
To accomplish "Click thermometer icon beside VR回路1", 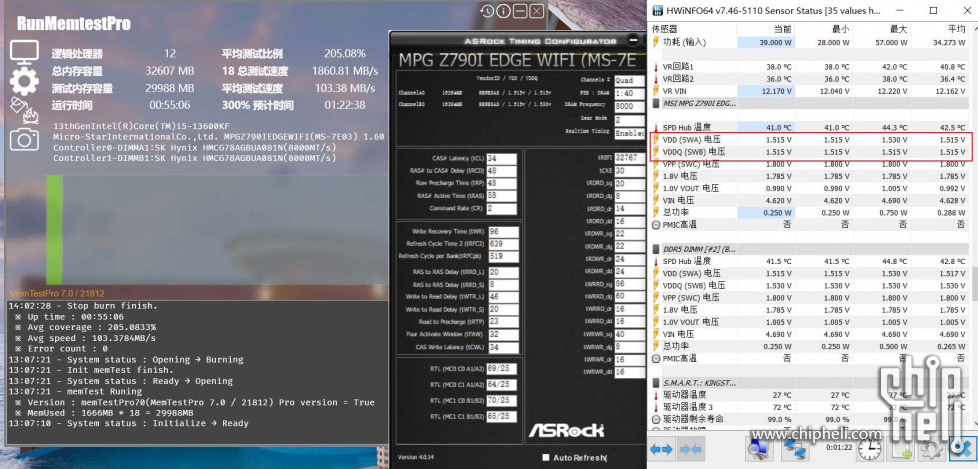I will (656, 66).
